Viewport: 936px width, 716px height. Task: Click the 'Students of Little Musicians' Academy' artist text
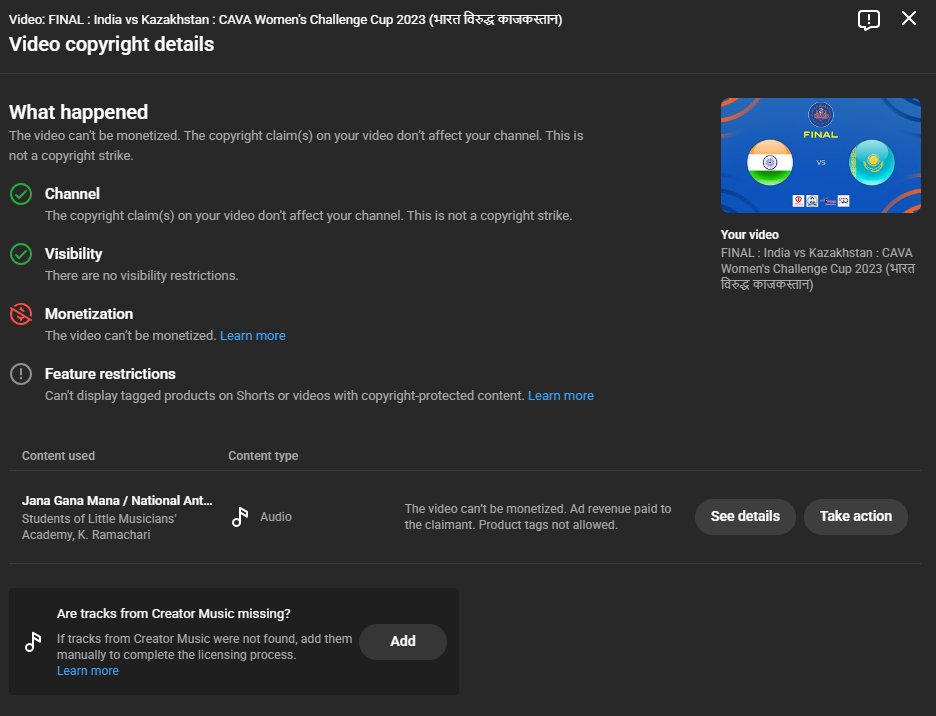tap(99, 527)
